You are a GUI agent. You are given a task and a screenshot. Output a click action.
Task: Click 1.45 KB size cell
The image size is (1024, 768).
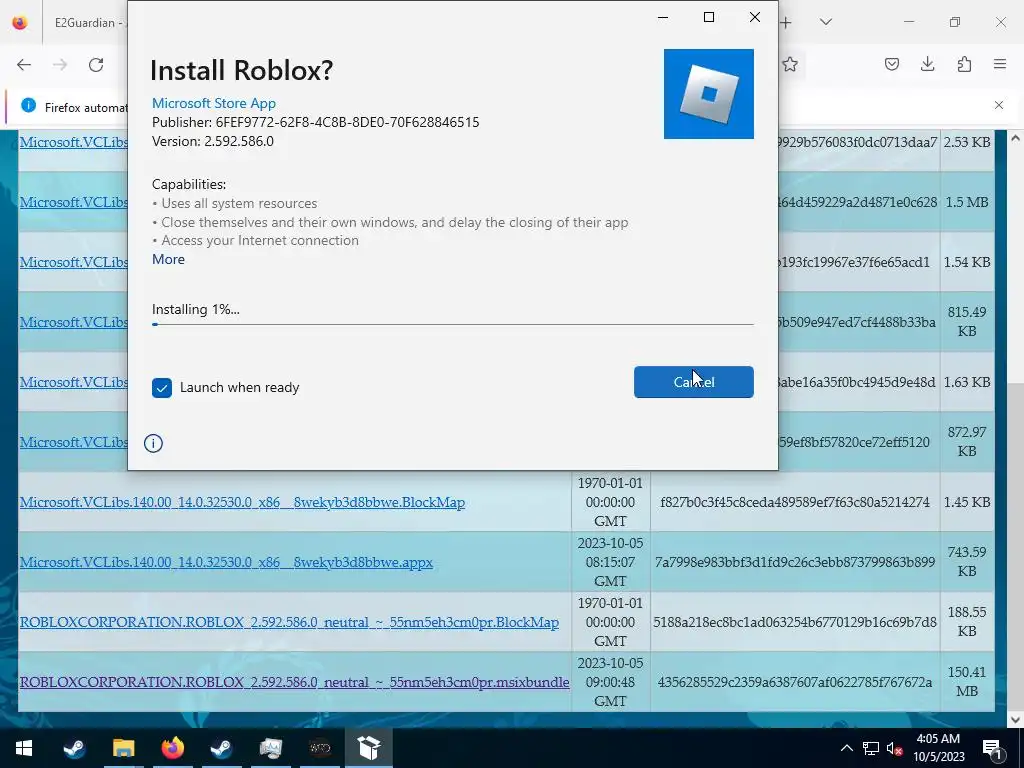[x=967, y=502]
